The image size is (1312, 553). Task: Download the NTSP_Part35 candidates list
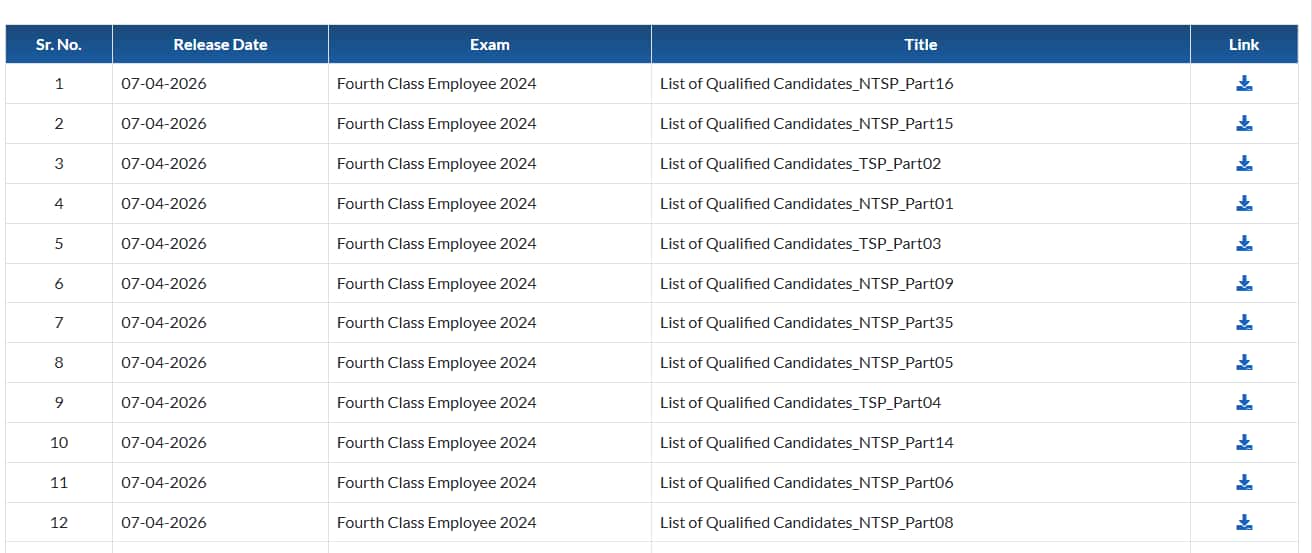1244,322
